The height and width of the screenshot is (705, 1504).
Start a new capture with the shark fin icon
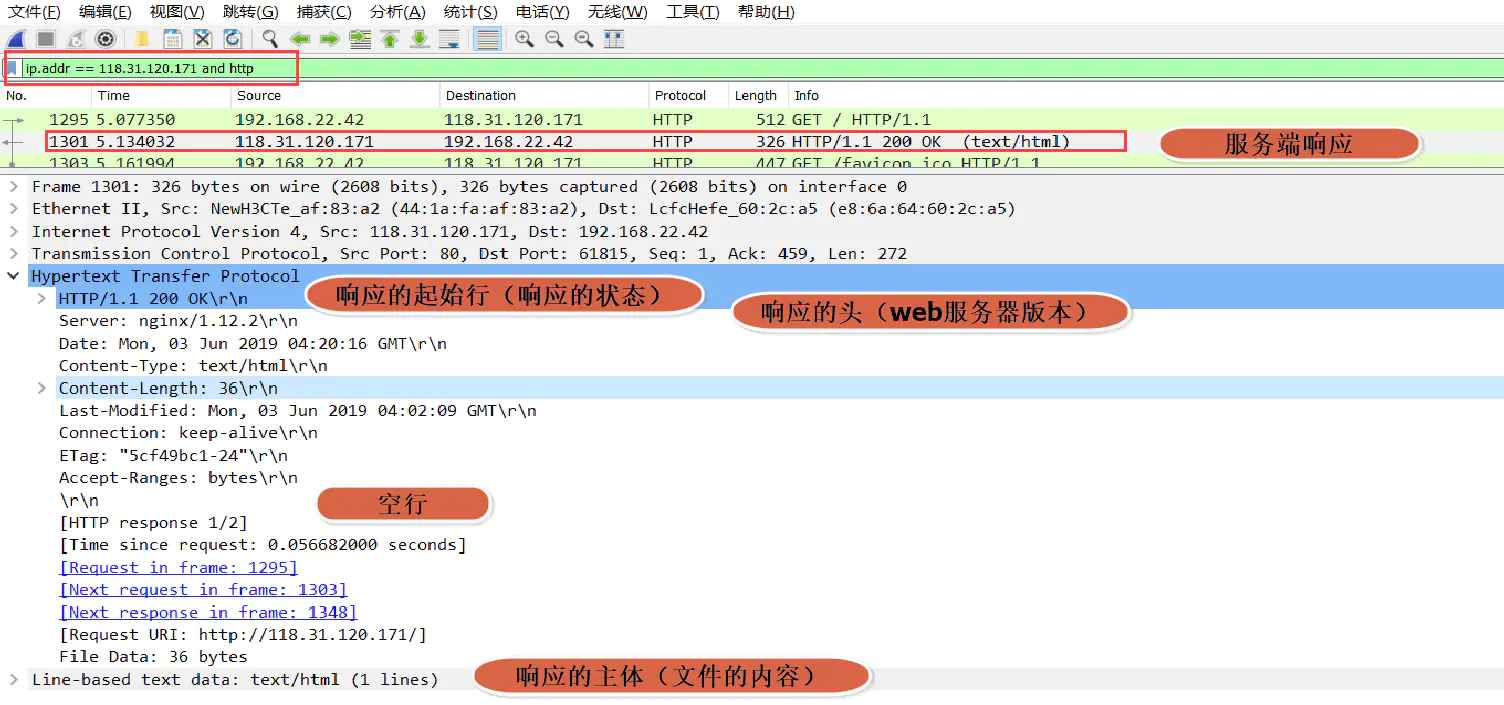(16, 39)
